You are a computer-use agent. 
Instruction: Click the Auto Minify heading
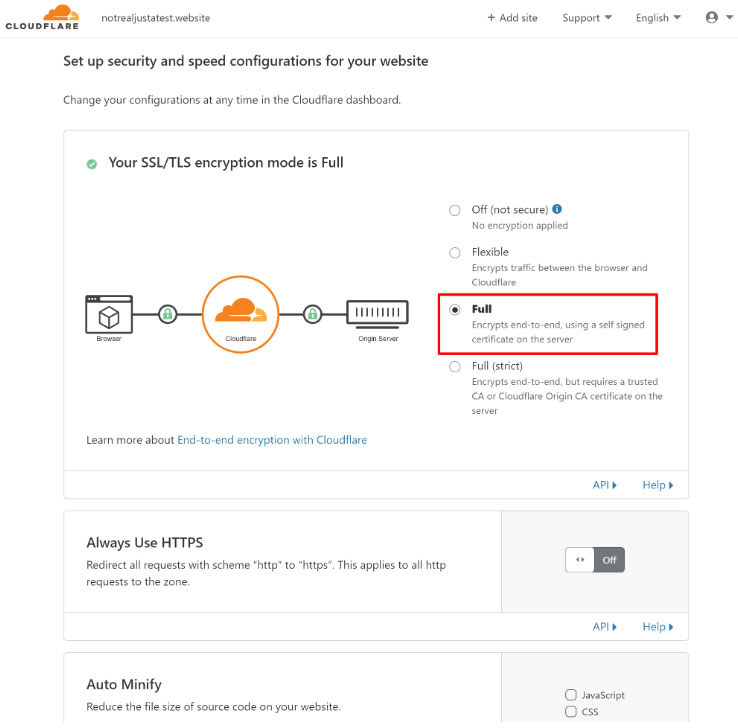click(124, 684)
